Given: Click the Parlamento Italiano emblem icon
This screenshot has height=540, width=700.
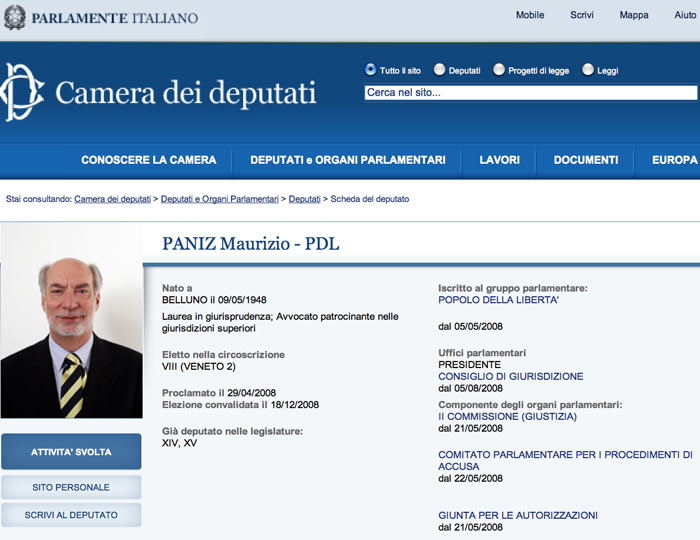Looking at the screenshot, I should coord(14,17).
